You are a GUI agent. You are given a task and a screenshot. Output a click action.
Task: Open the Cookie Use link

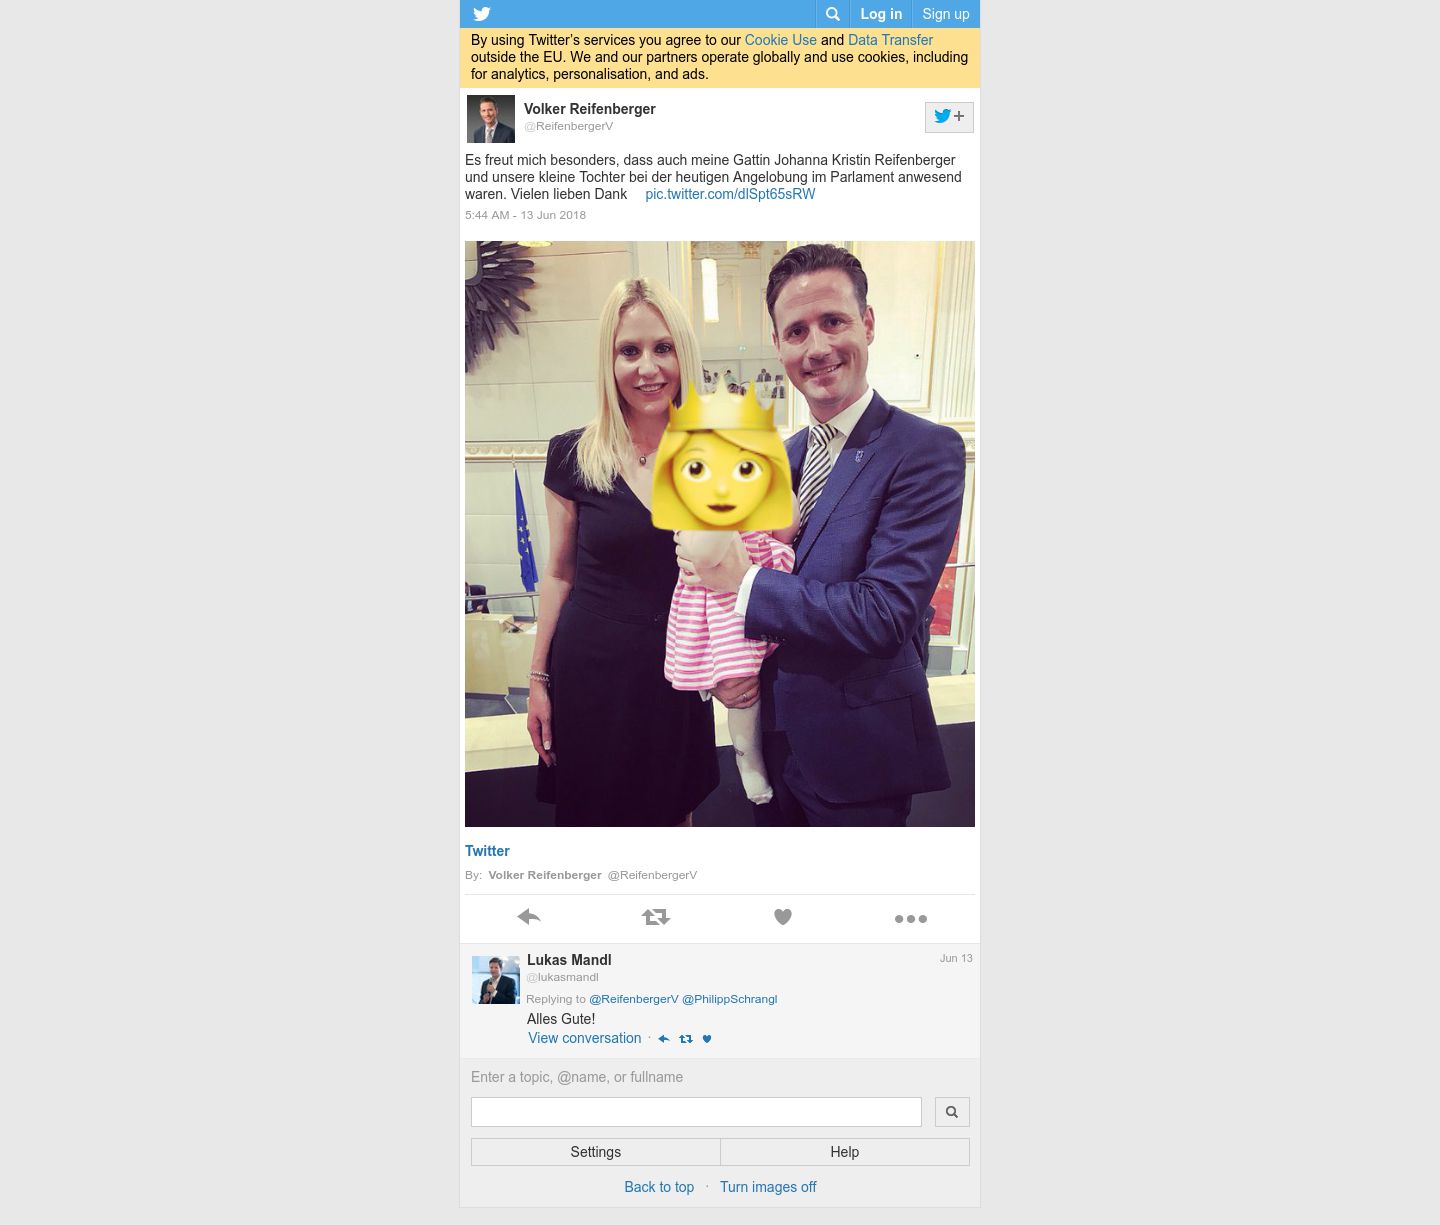[x=780, y=40]
